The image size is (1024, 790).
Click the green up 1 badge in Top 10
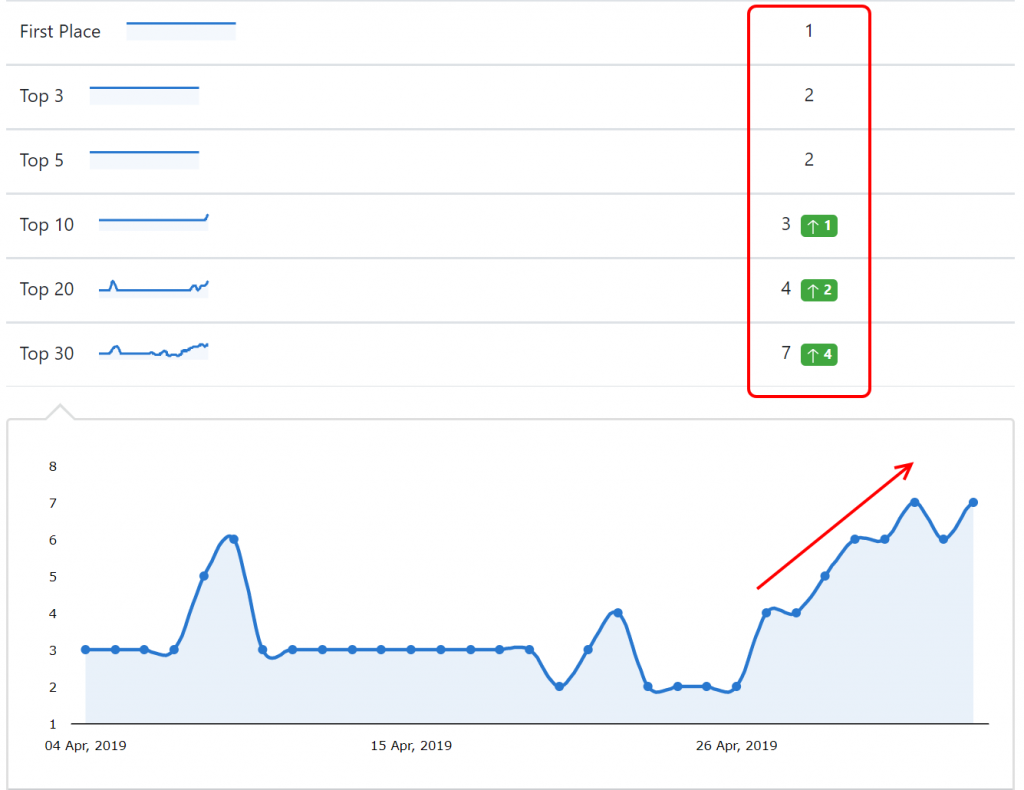point(820,226)
